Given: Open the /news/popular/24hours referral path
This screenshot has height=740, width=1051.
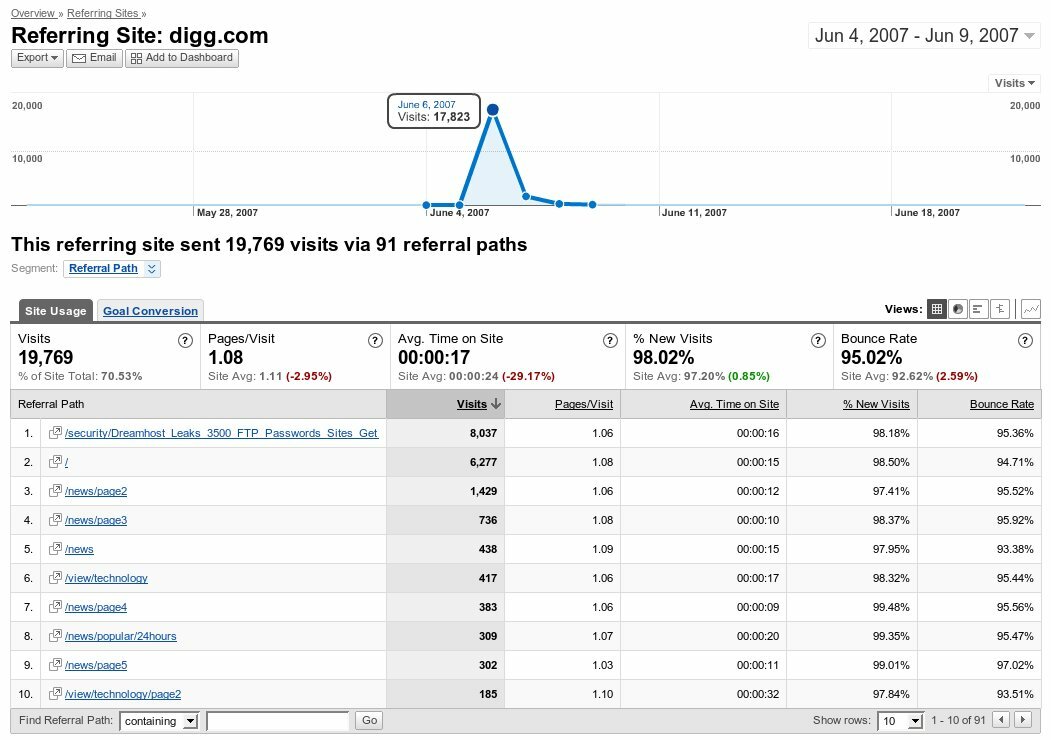Looking at the screenshot, I should click(x=121, y=636).
